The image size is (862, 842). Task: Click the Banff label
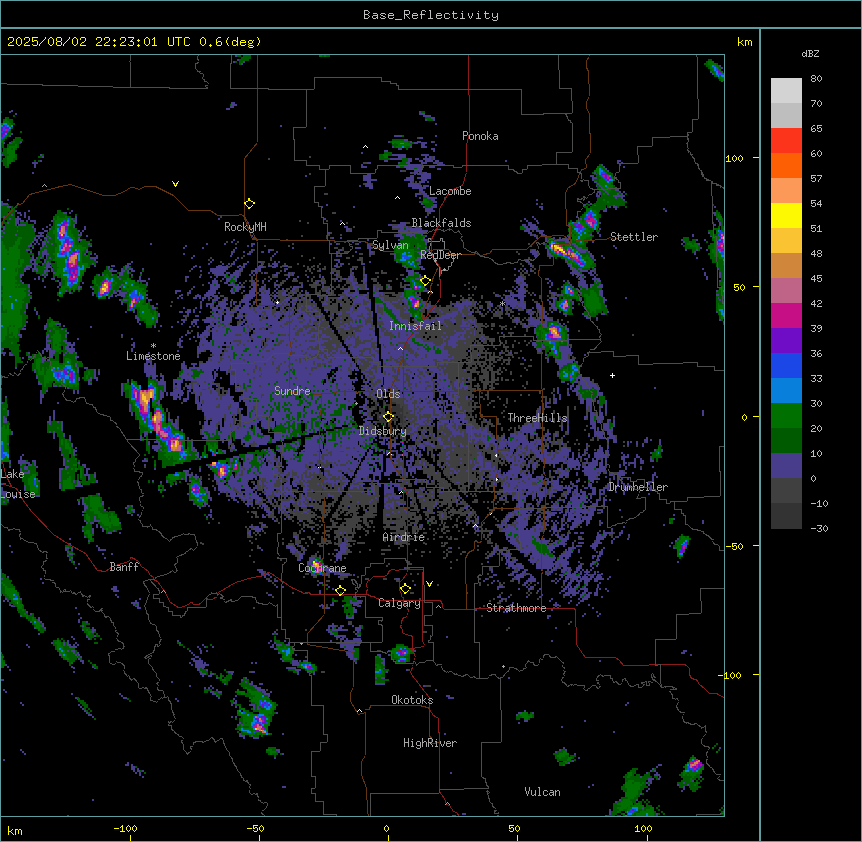[124, 567]
